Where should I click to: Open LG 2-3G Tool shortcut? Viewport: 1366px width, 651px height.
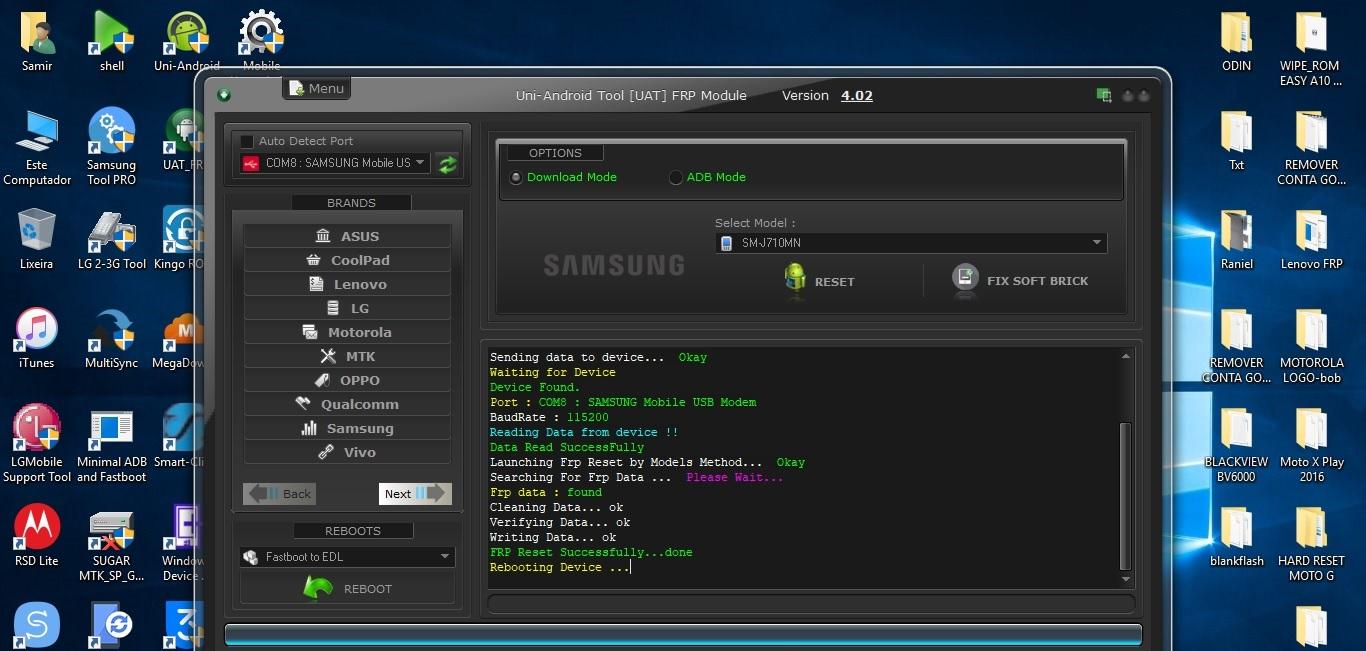pos(112,241)
